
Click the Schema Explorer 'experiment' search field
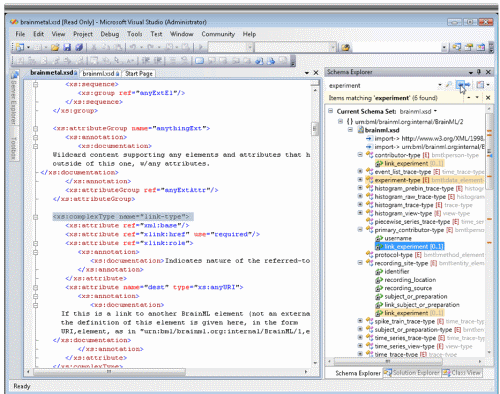[x=382, y=85]
